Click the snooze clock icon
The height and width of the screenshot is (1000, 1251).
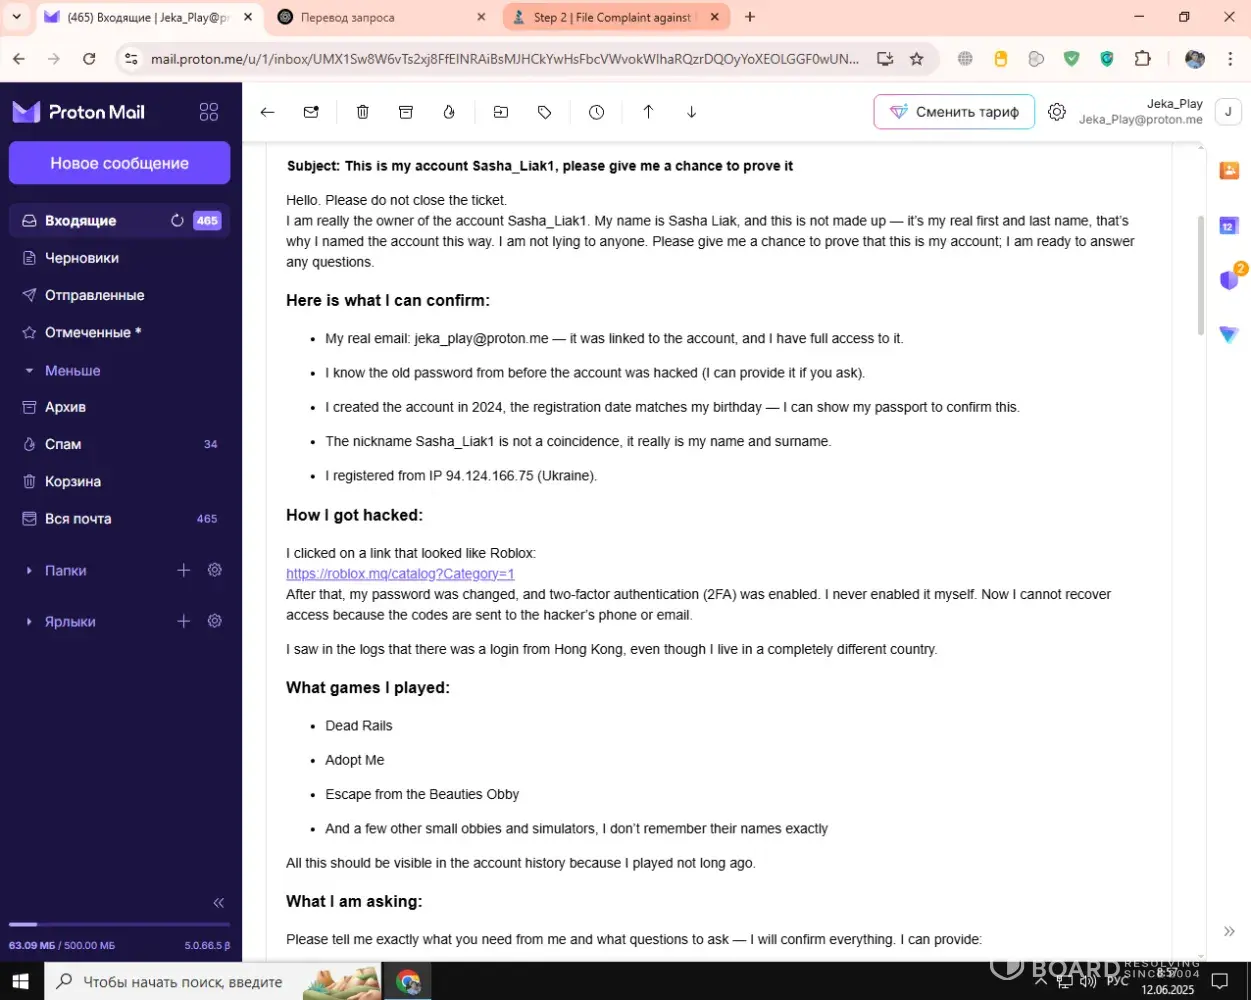(x=596, y=112)
